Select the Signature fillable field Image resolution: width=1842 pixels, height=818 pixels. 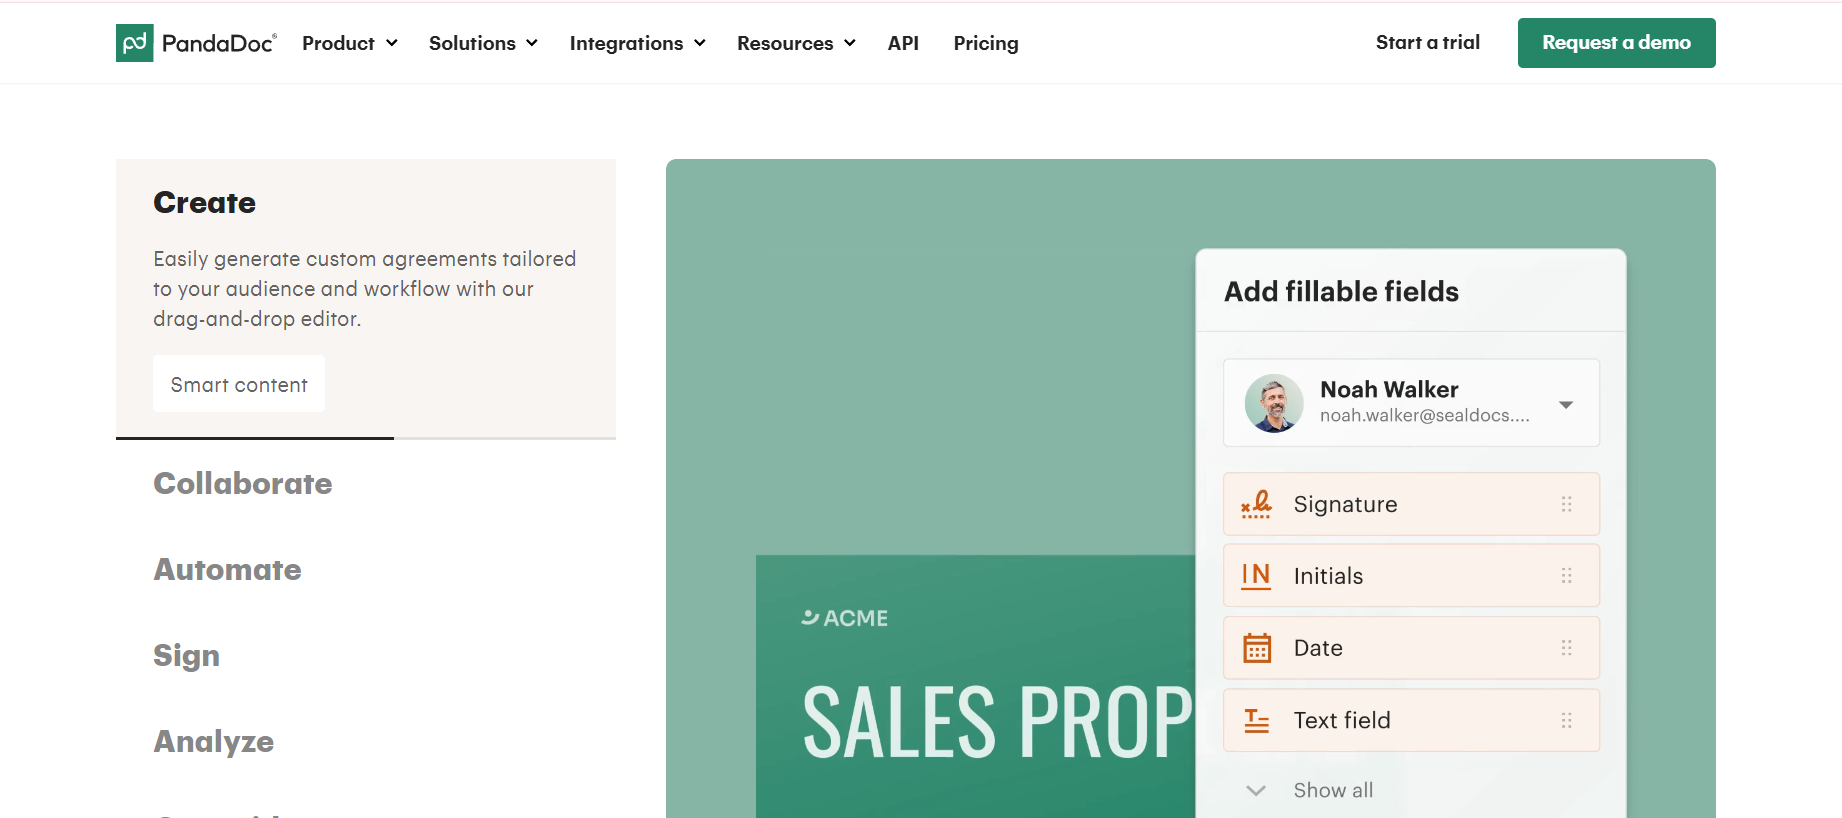pyautogui.click(x=1411, y=504)
